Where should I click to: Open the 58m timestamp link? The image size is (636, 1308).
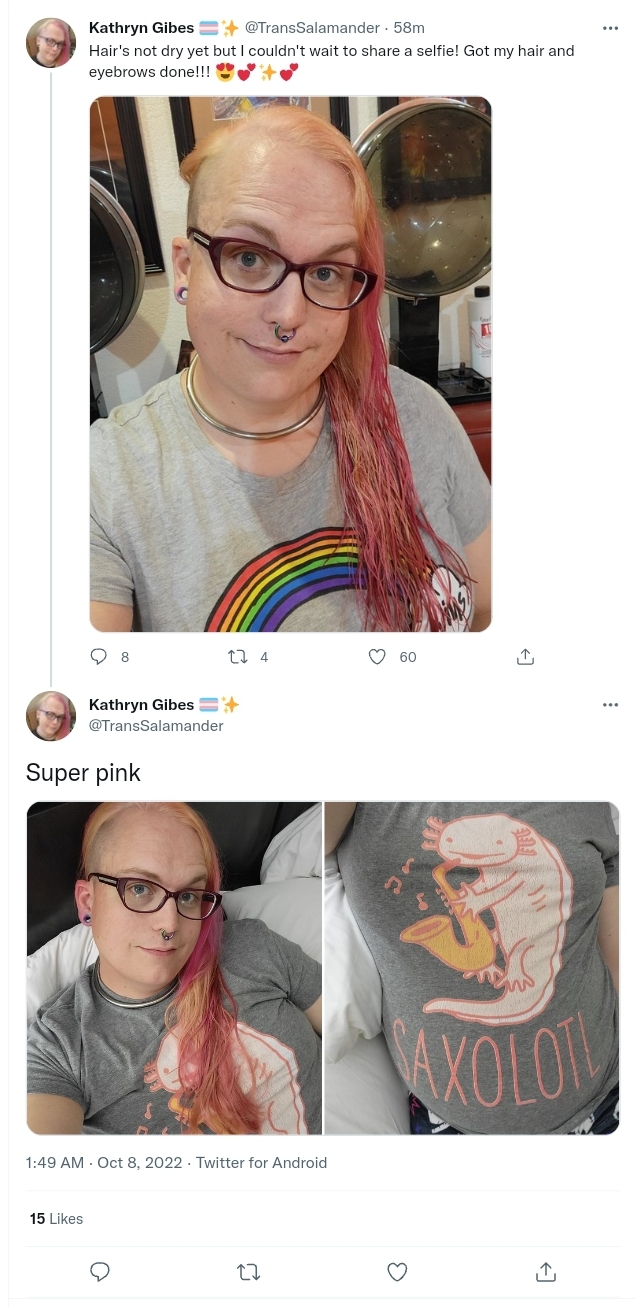click(x=409, y=28)
